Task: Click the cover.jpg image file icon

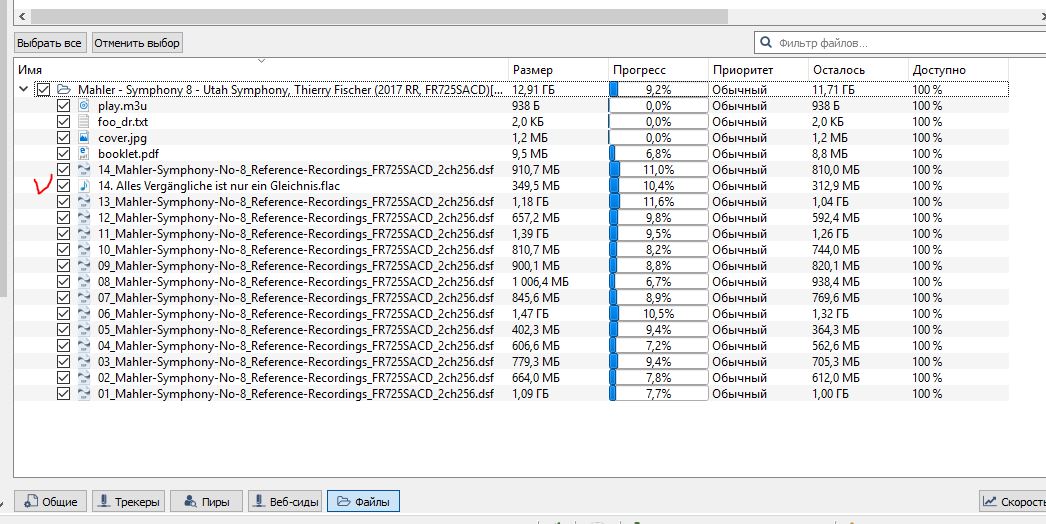Action: pyautogui.click(x=83, y=138)
